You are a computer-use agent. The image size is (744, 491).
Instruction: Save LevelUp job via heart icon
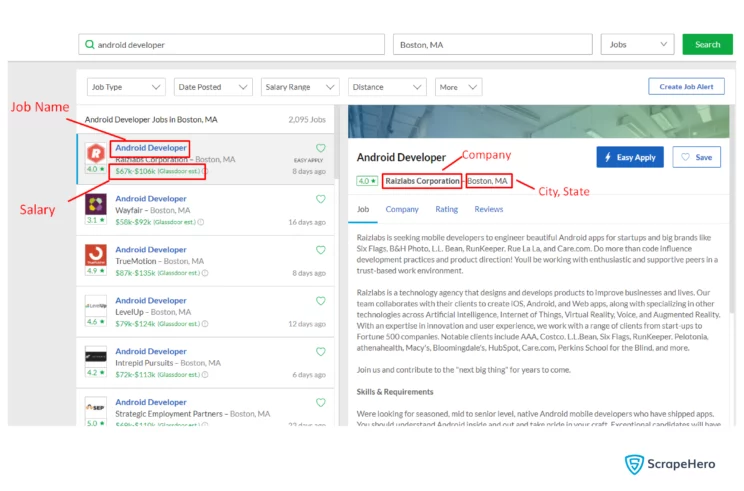tap(321, 301)
